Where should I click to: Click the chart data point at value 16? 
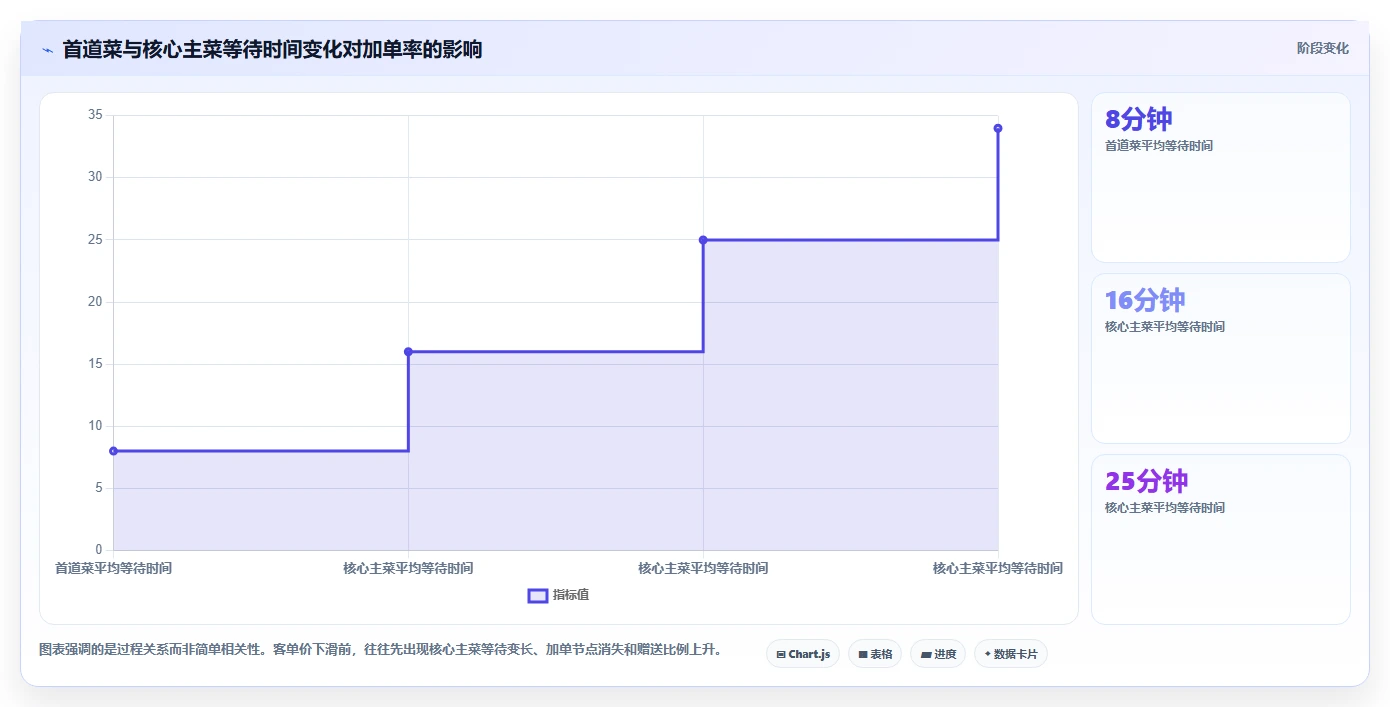(408, 352)
